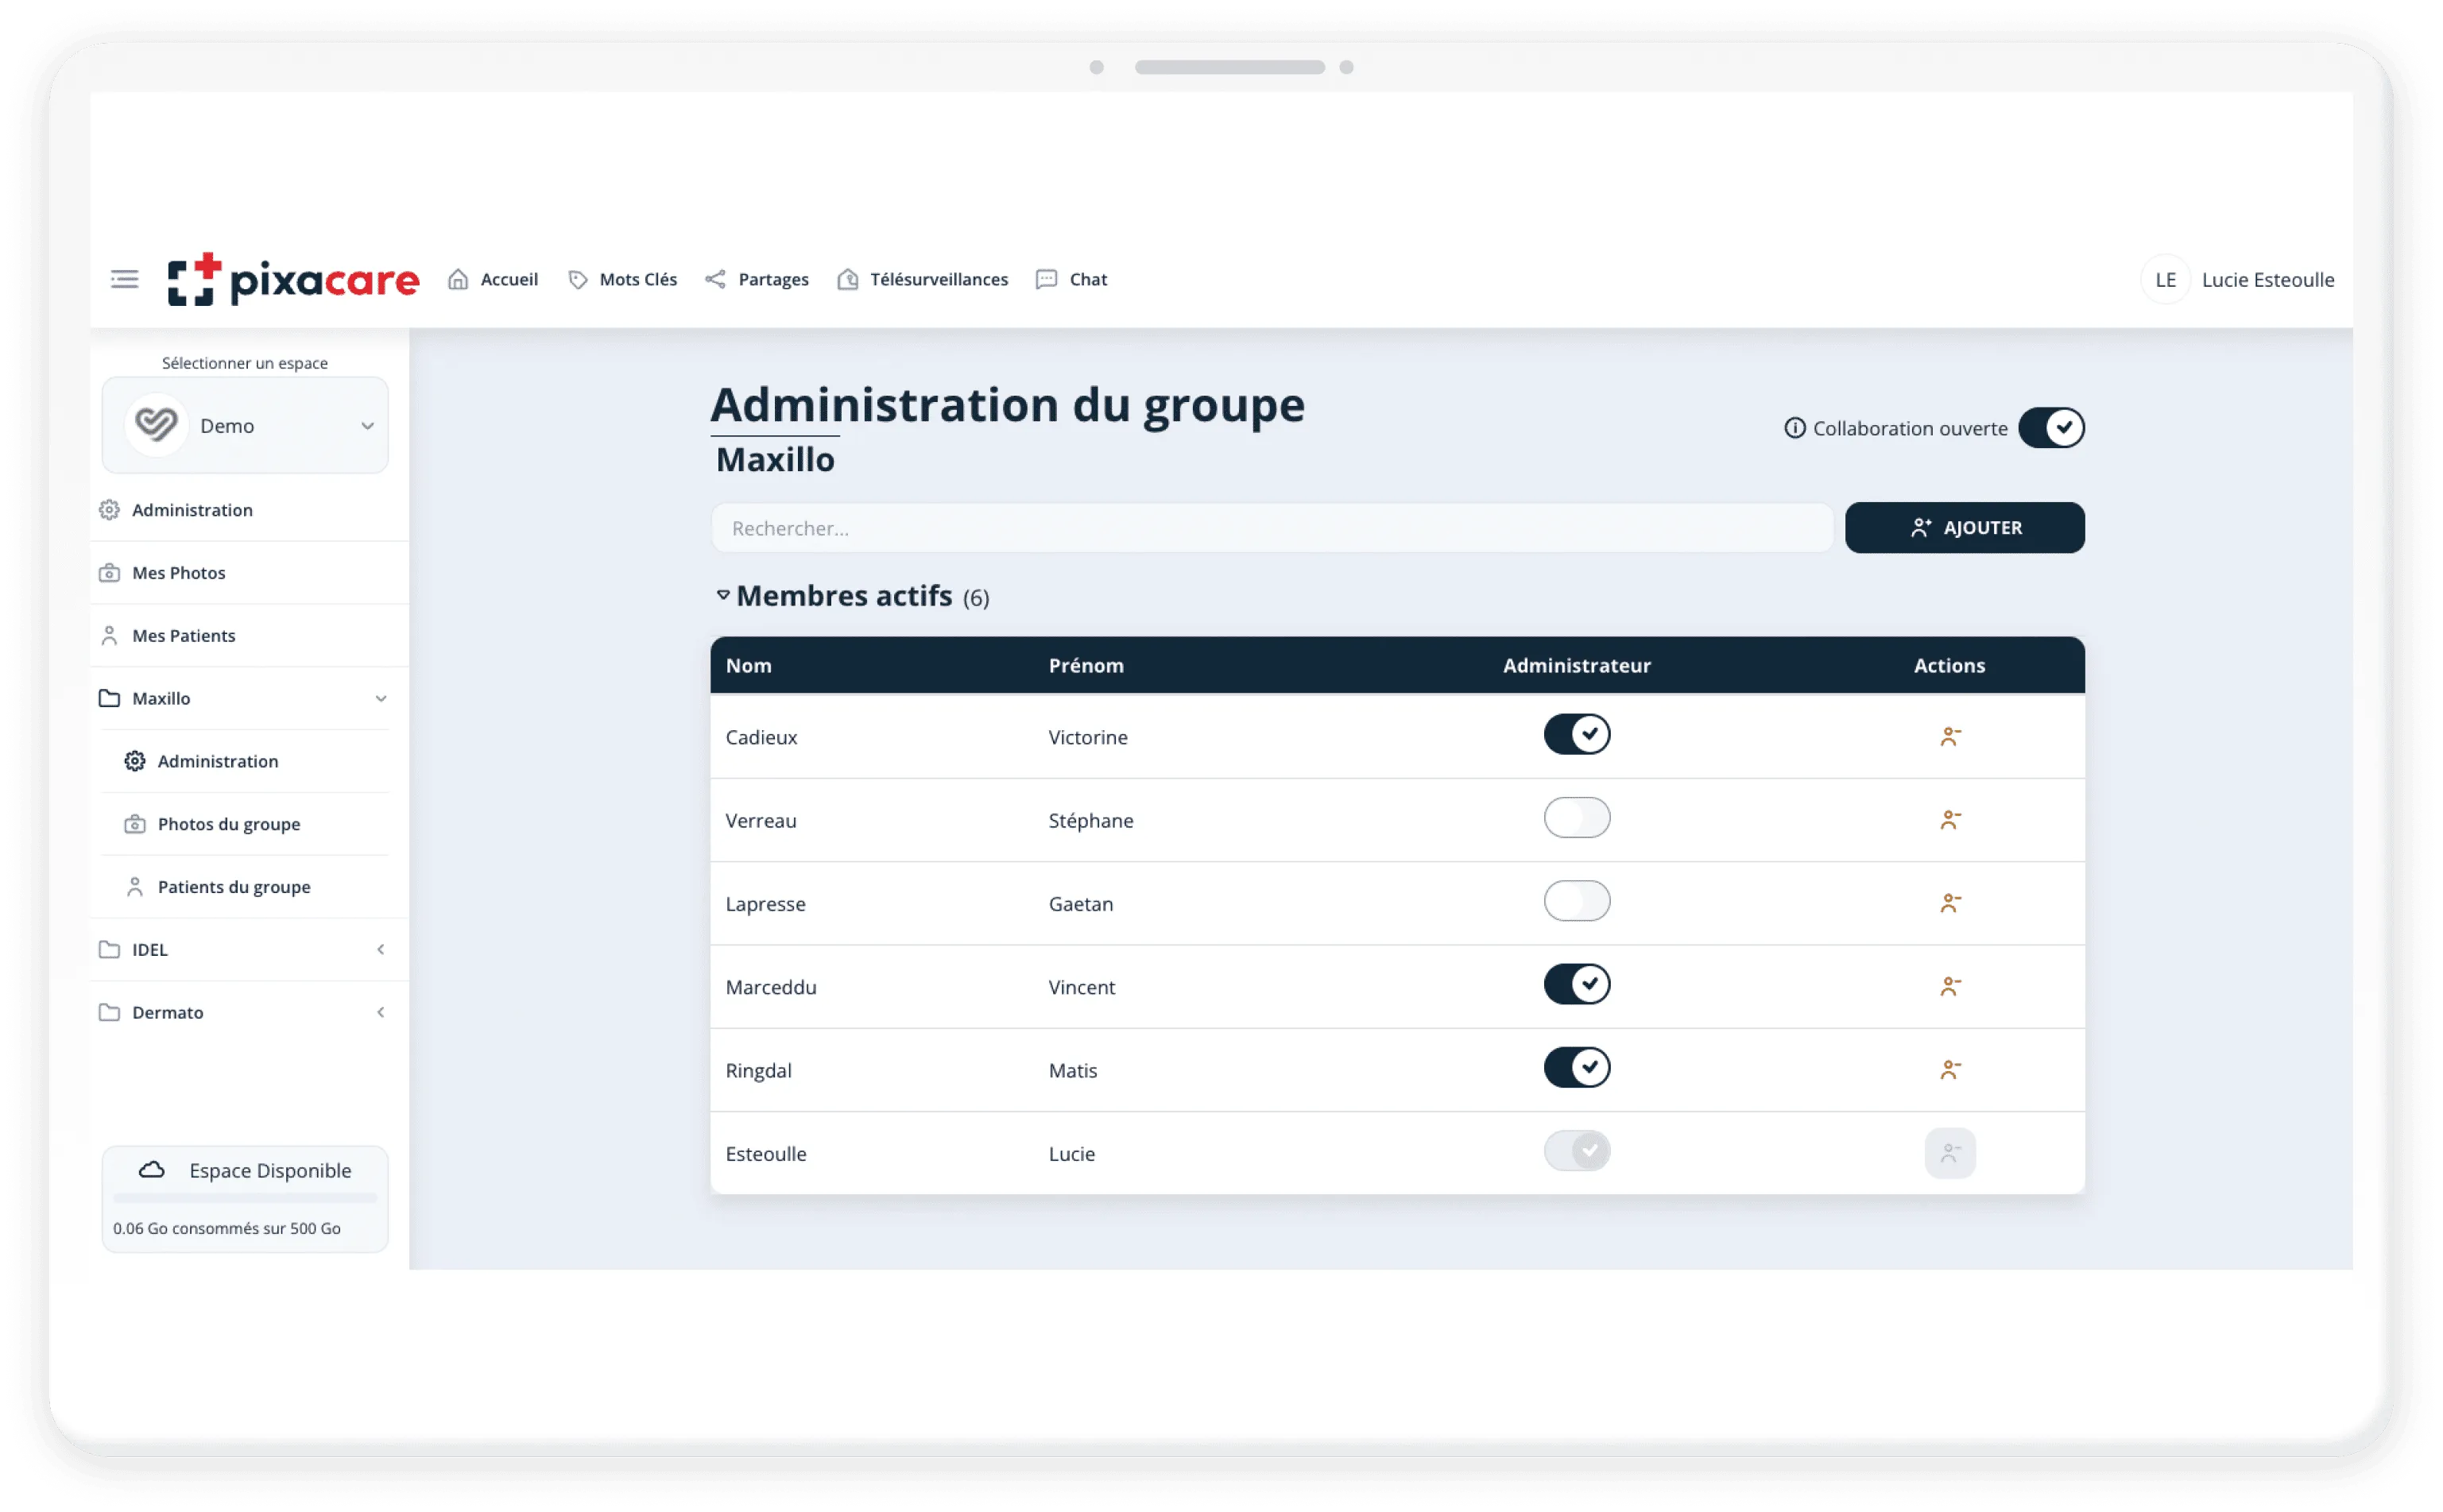This screenshot has height=1512, width=2443.
Task: Click the IDEL folder icon
Action: tap(109, 949)
